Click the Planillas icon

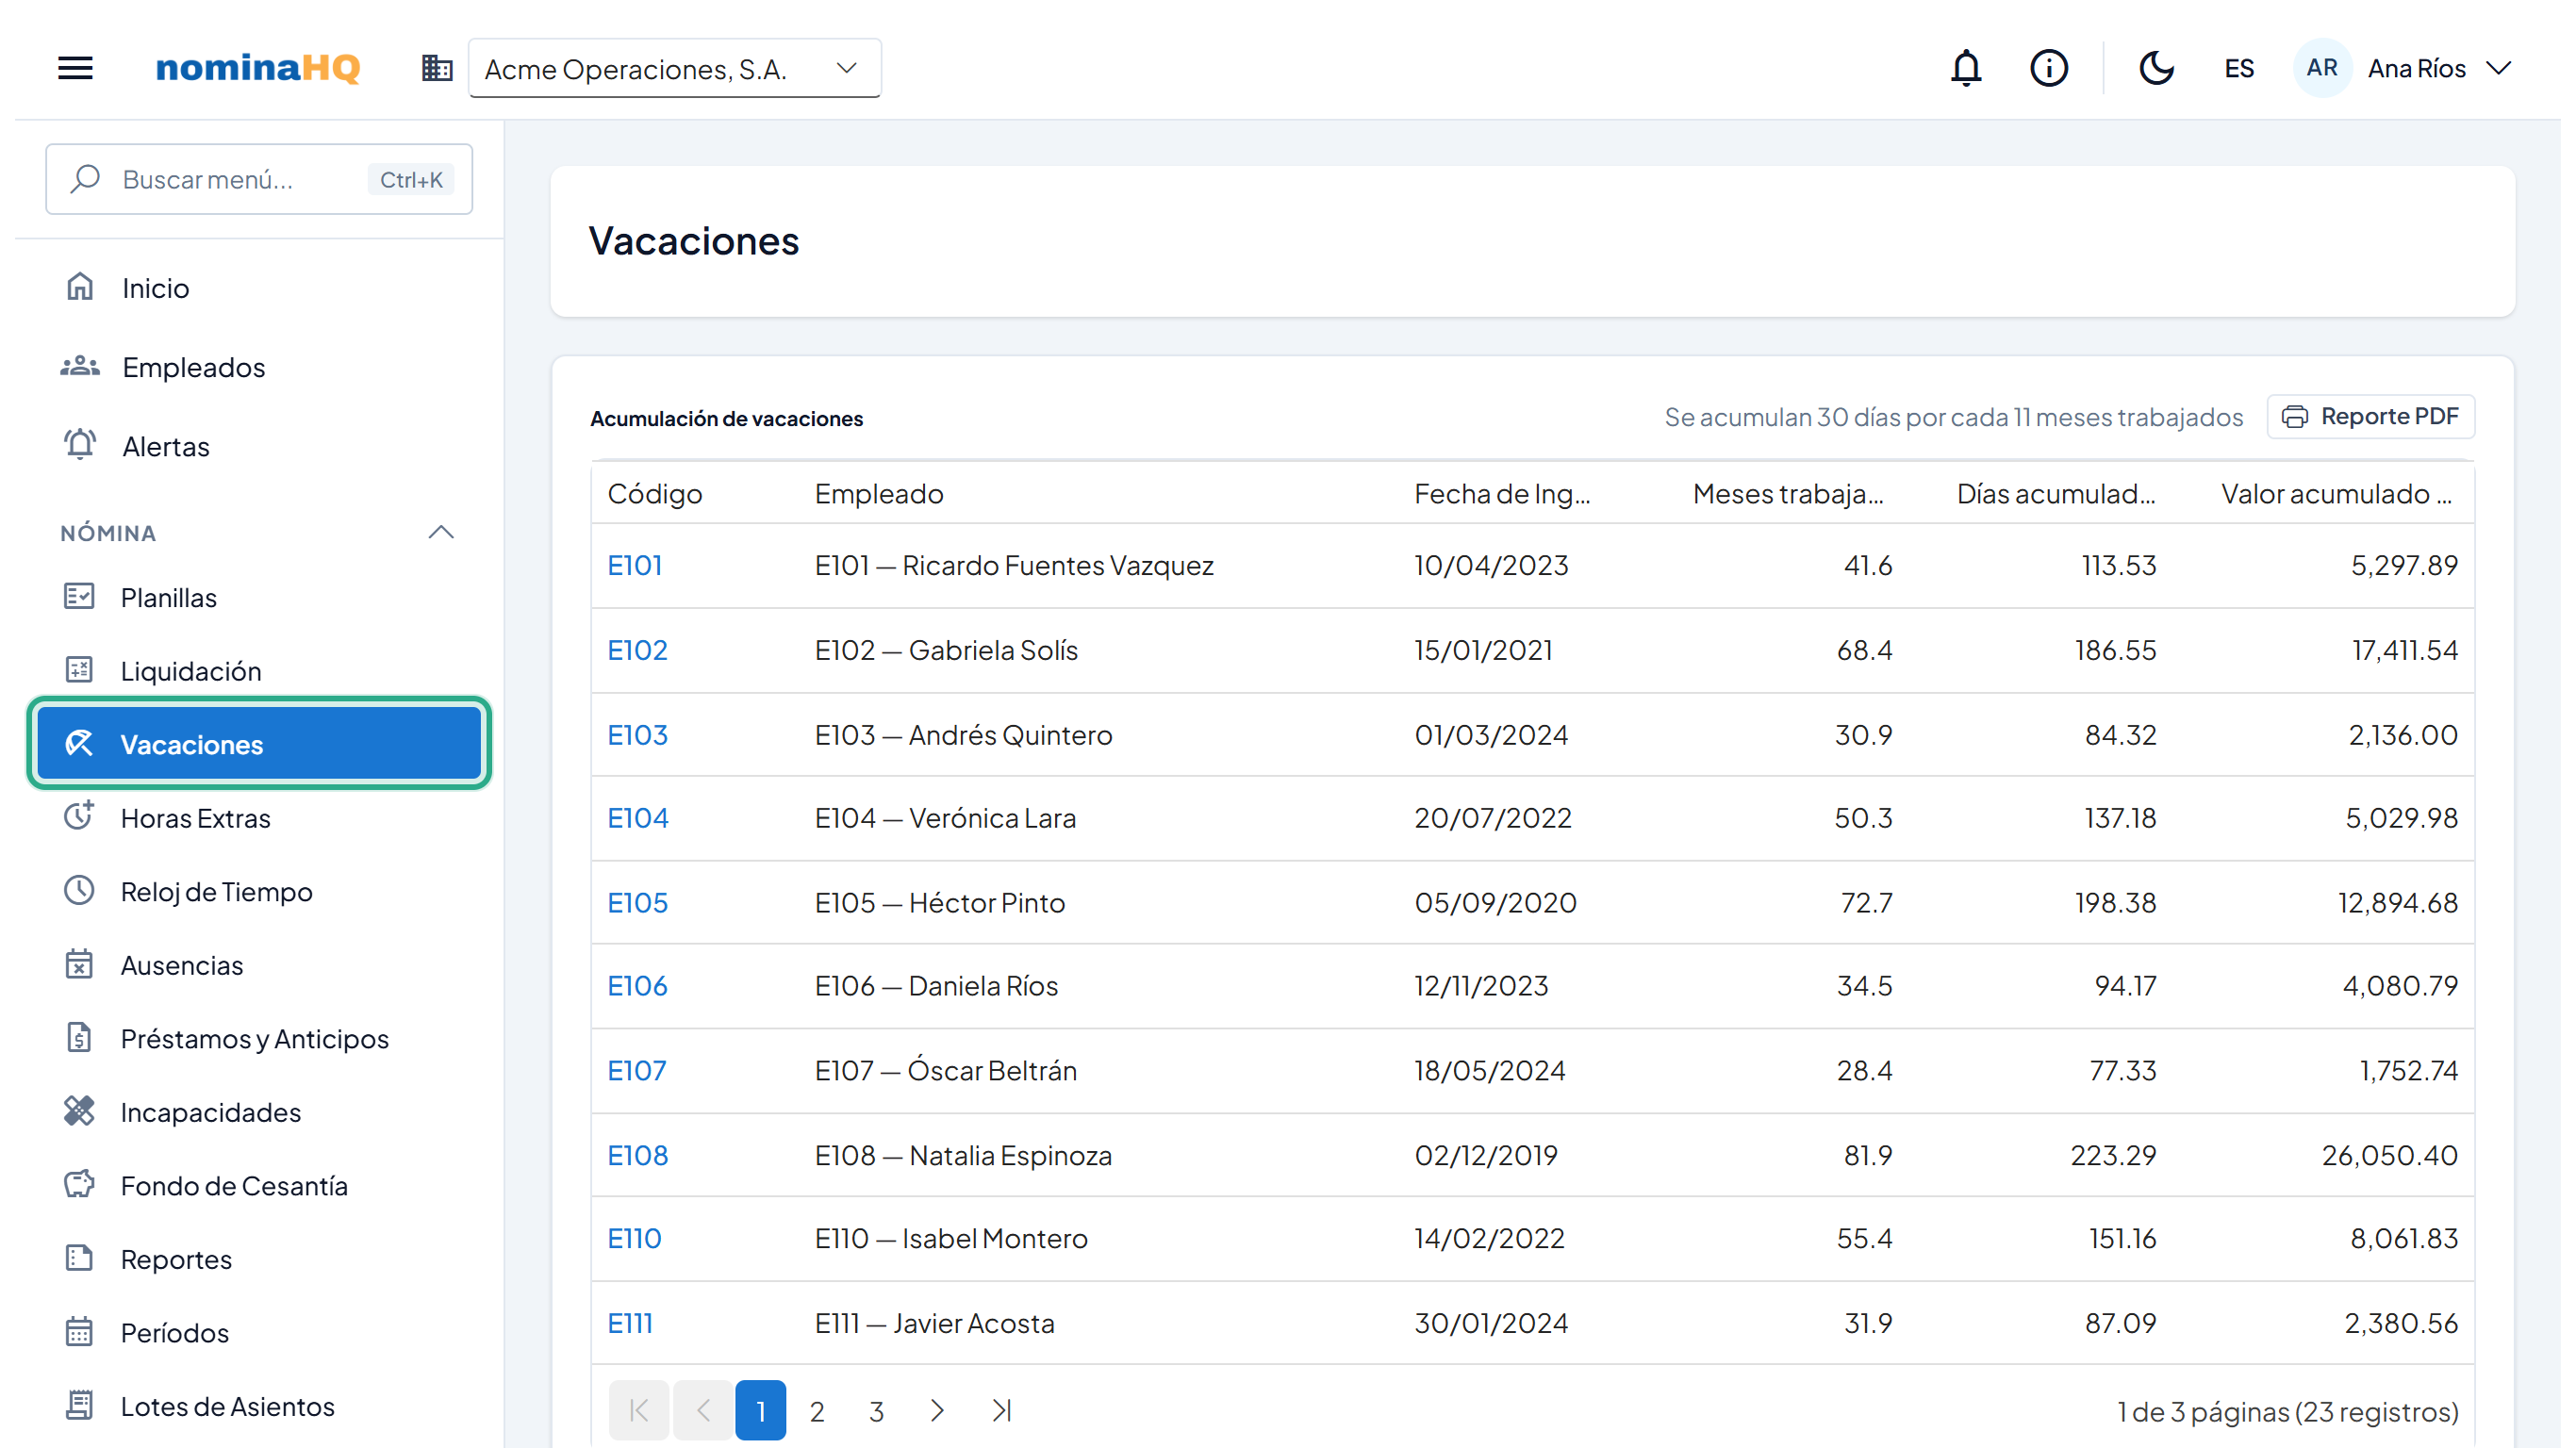coord(79,597)
